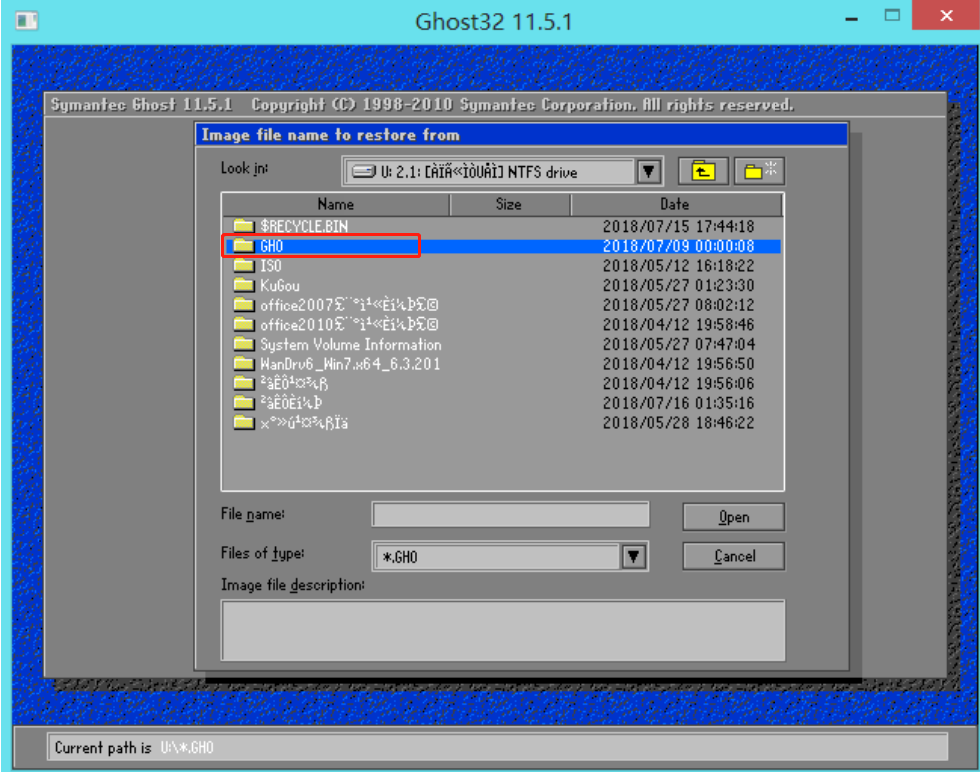Screen dimensions: 980x772
Task: Click date 2018/05/12 16:18:22
Action: click(678, 266)
